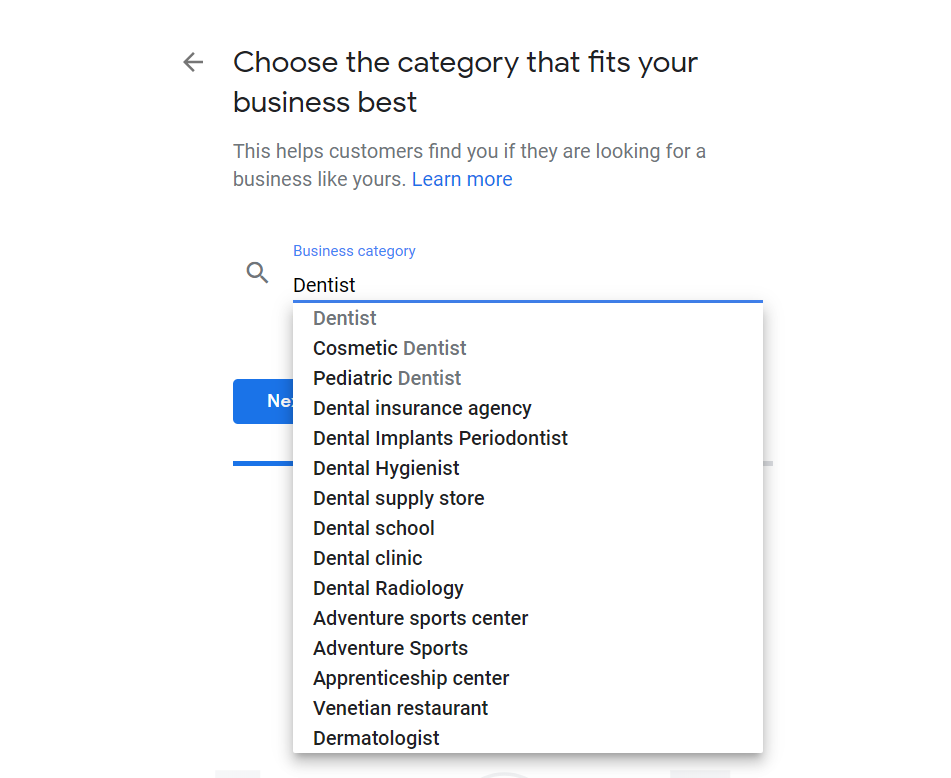Screen dimensions: 951x778
Task: Pick Dental supply store option
Action: point(528,498)
